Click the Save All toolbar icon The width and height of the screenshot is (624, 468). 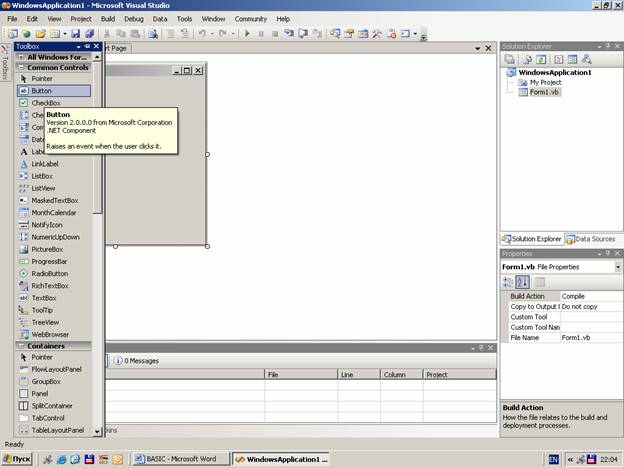[x=90, y=34]
